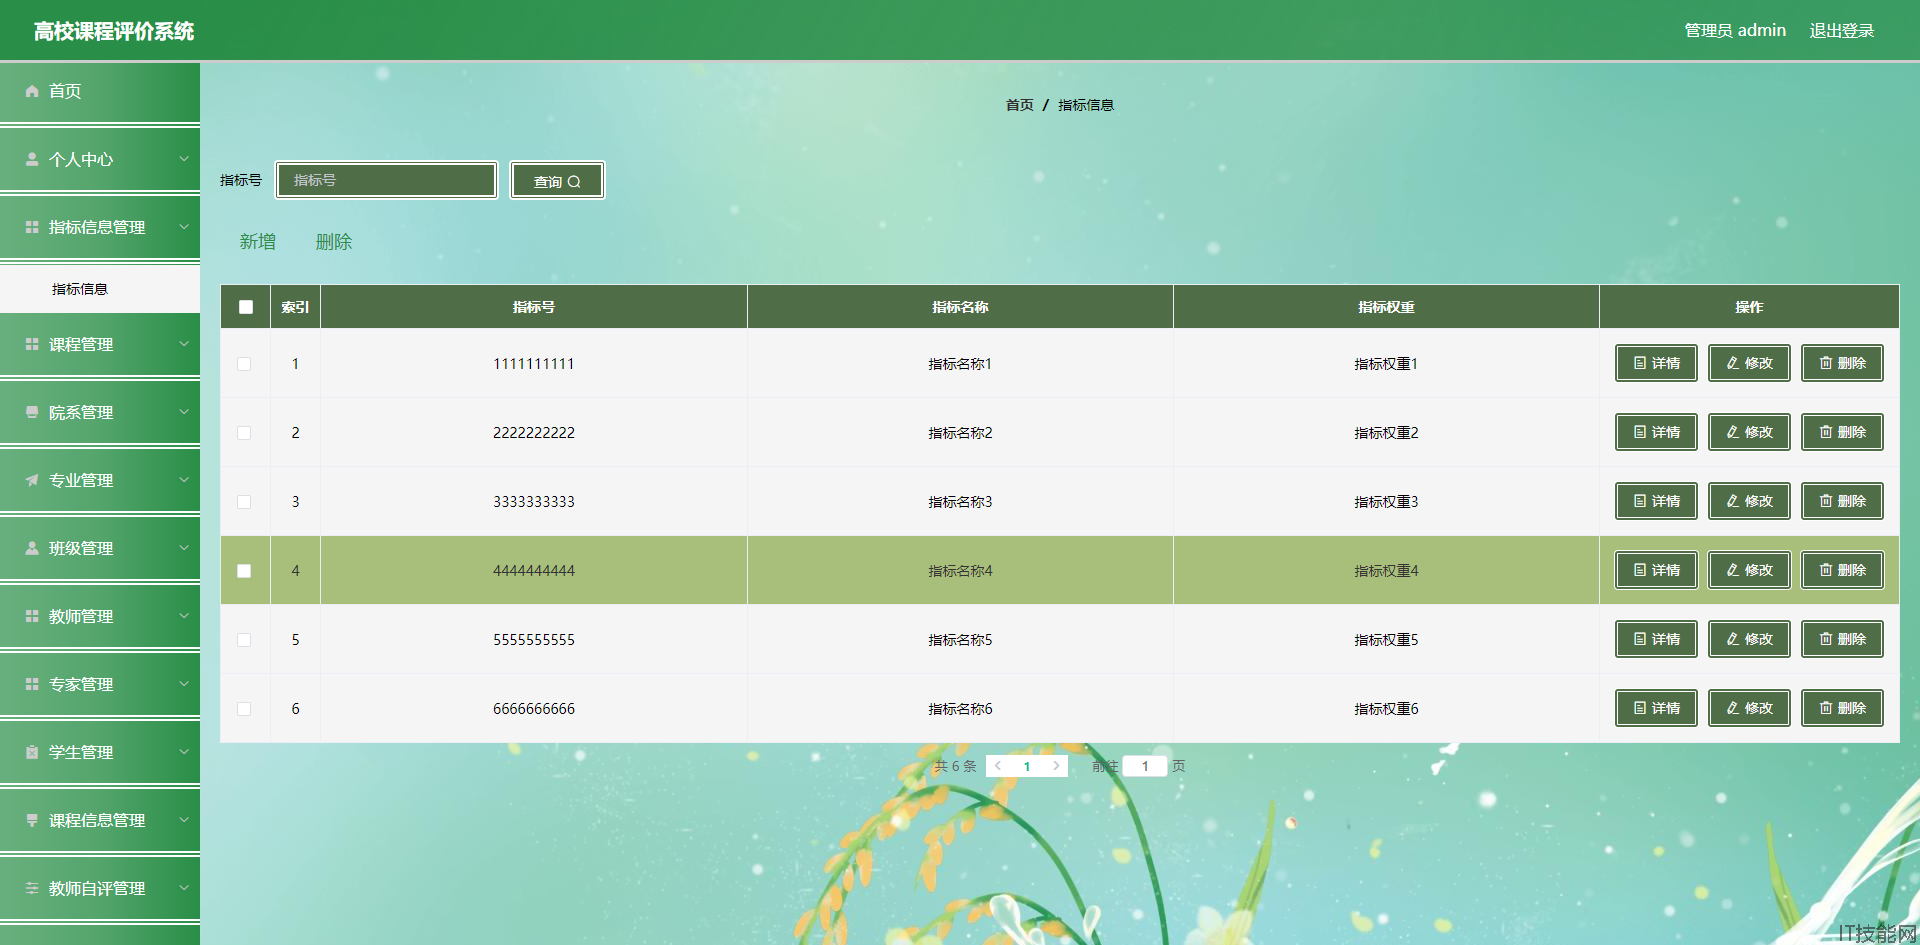Click the pencil icon in row 3 修改
The width and height of the screenshot is (1920, 945).
pyautogui.click(x=1733, y=501)
